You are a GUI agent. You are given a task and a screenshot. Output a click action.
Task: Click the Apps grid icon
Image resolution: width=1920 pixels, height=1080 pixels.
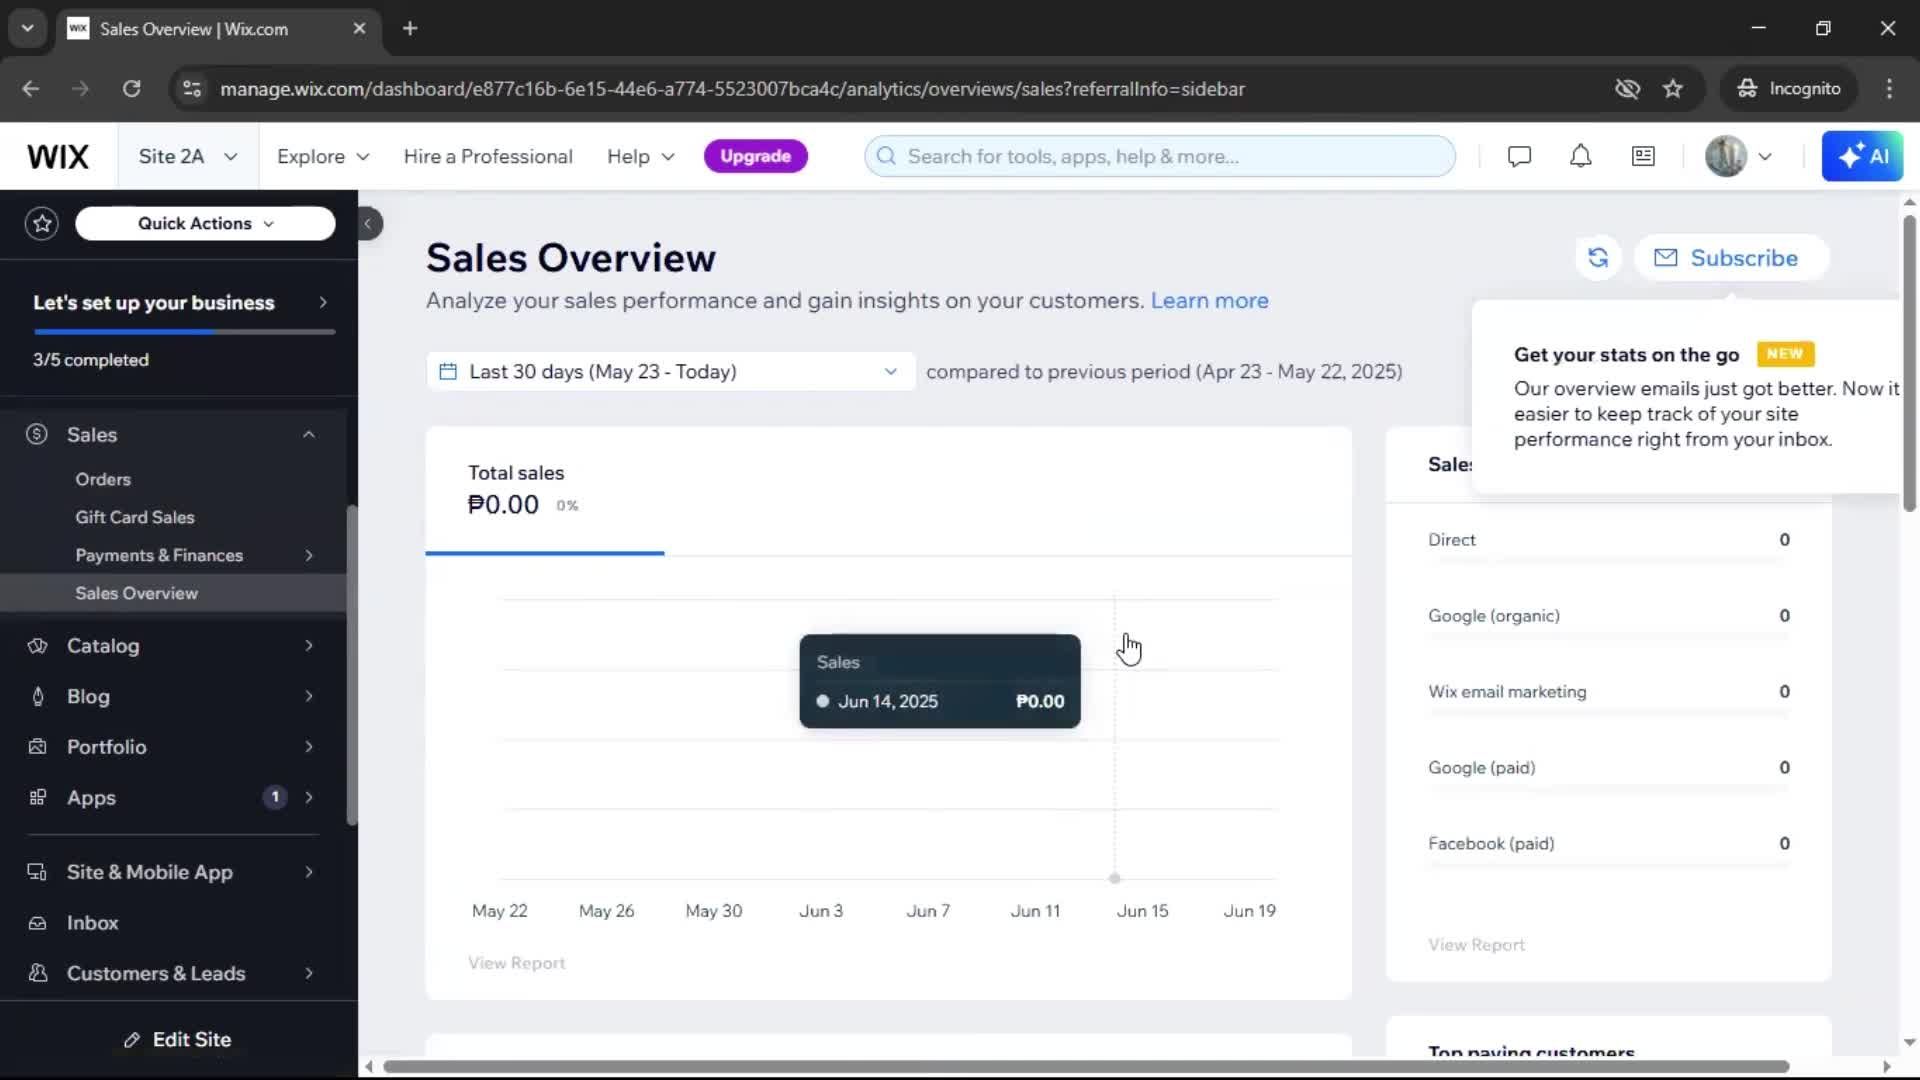pyautogui.click(x=37, y=798)
